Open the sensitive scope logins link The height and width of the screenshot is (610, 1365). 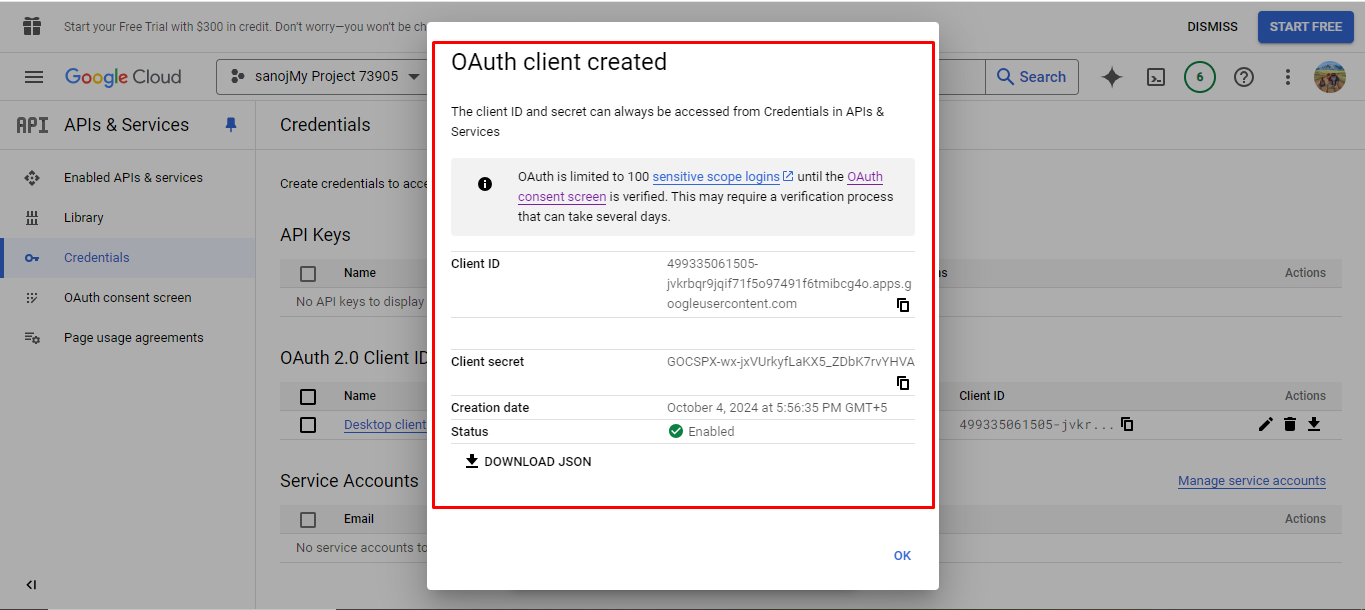pos(723,177)
